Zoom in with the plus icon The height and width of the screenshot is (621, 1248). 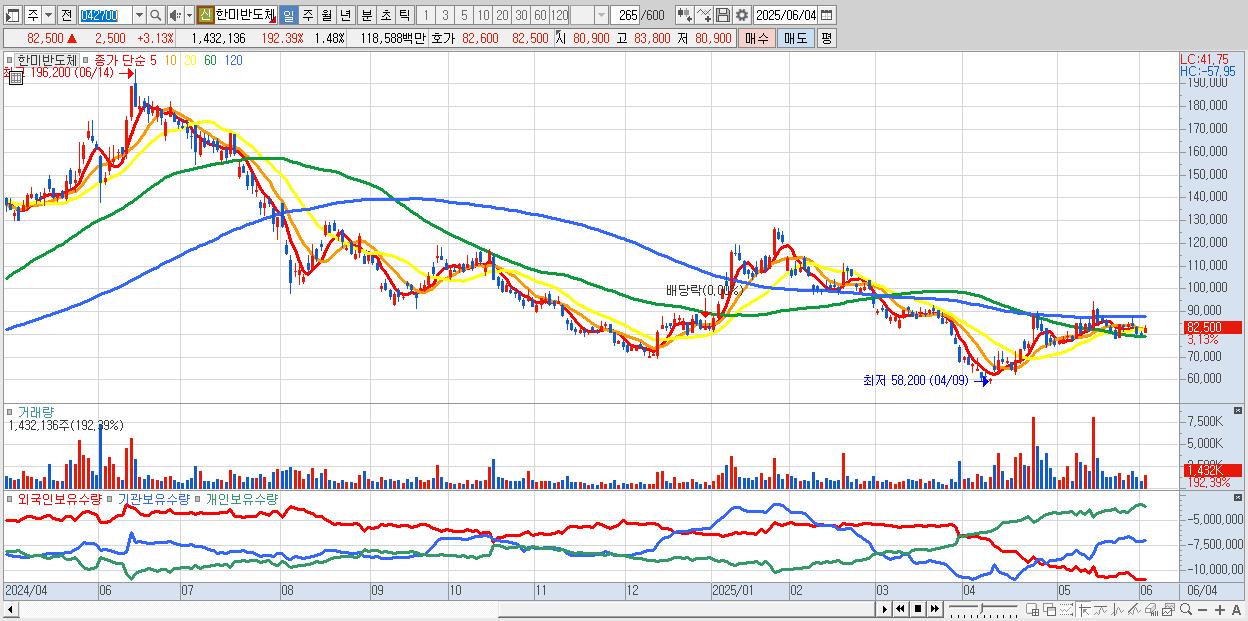click(x=1219, y=609)
